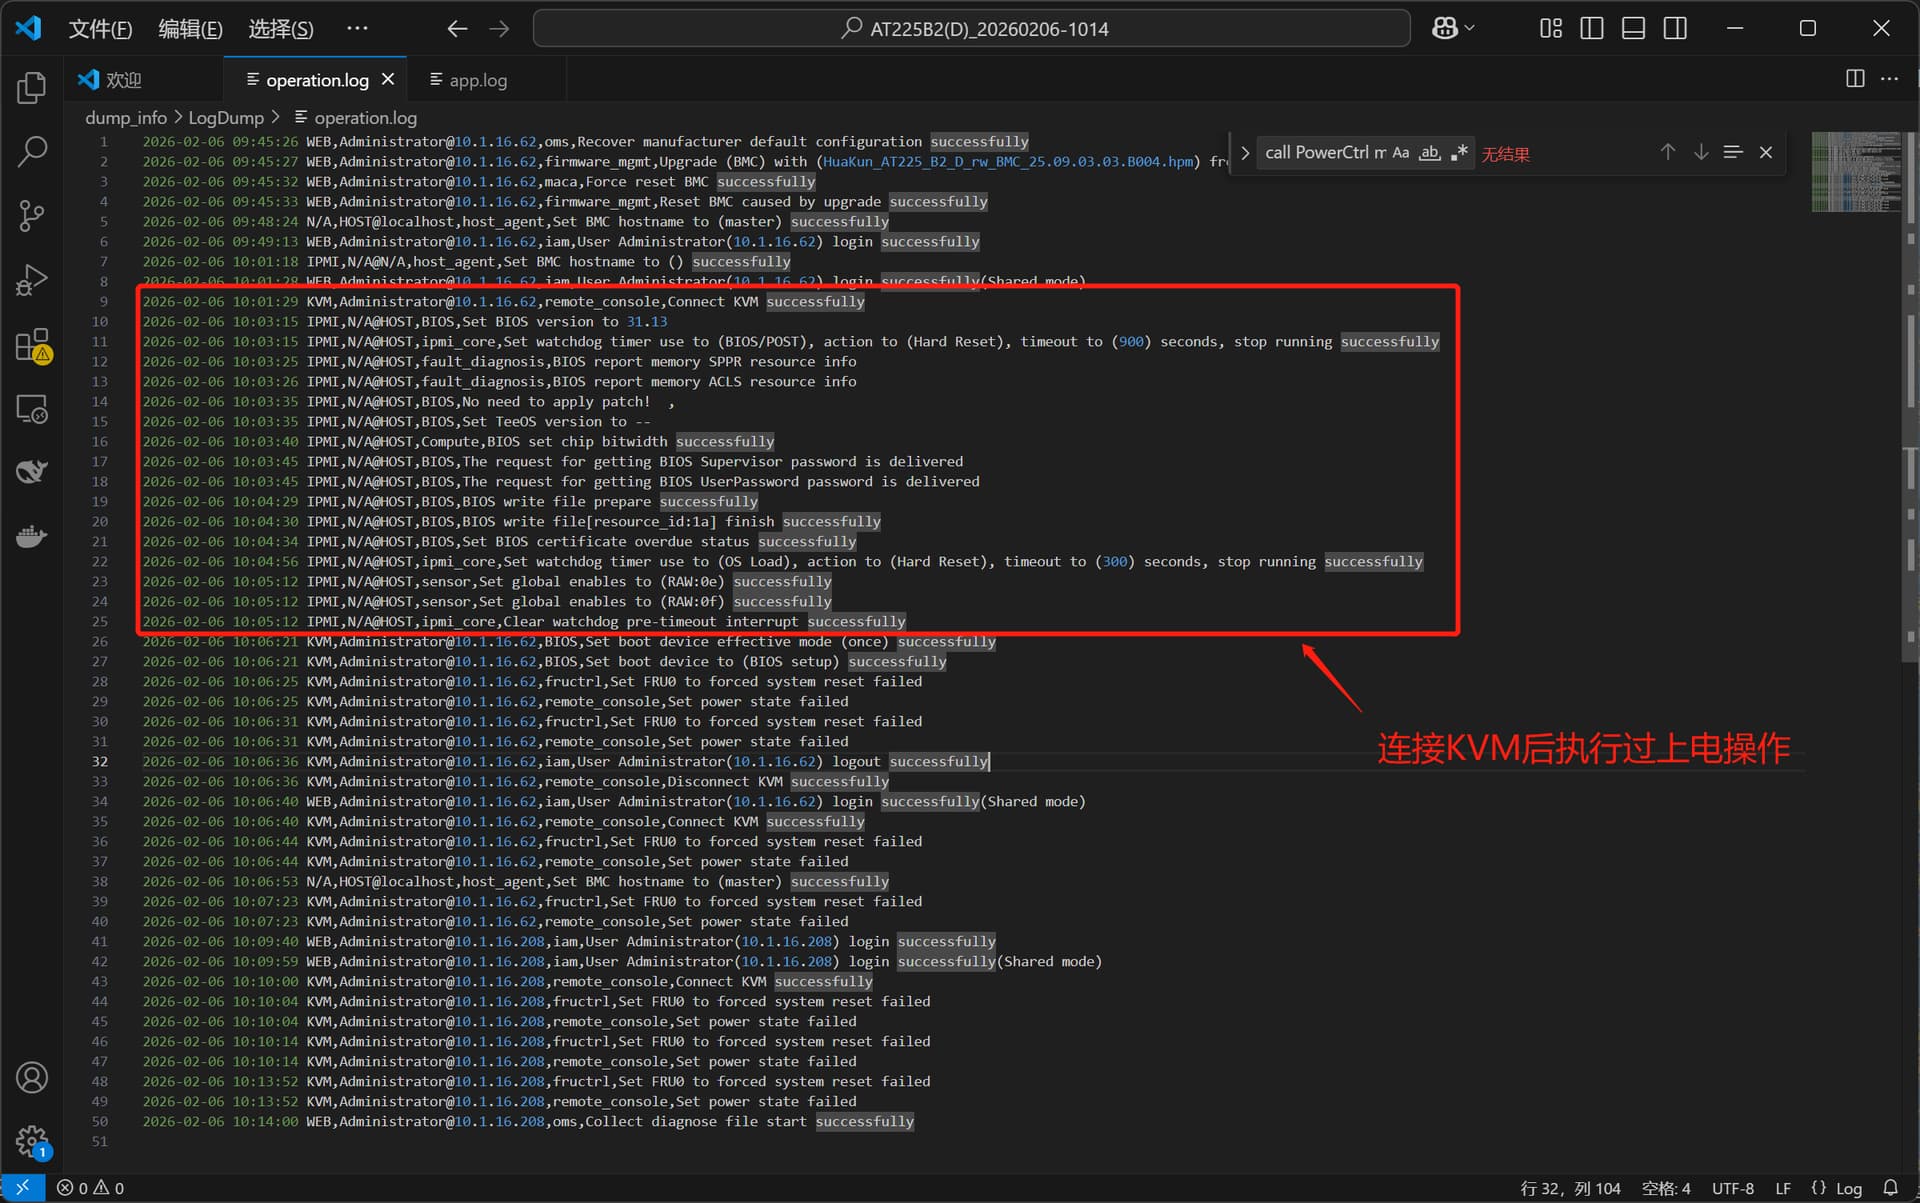This screenshot has height=1203, width=1920.
Task: Open the Source Control view
Action: pyautogui.click(x=32, y=216)
